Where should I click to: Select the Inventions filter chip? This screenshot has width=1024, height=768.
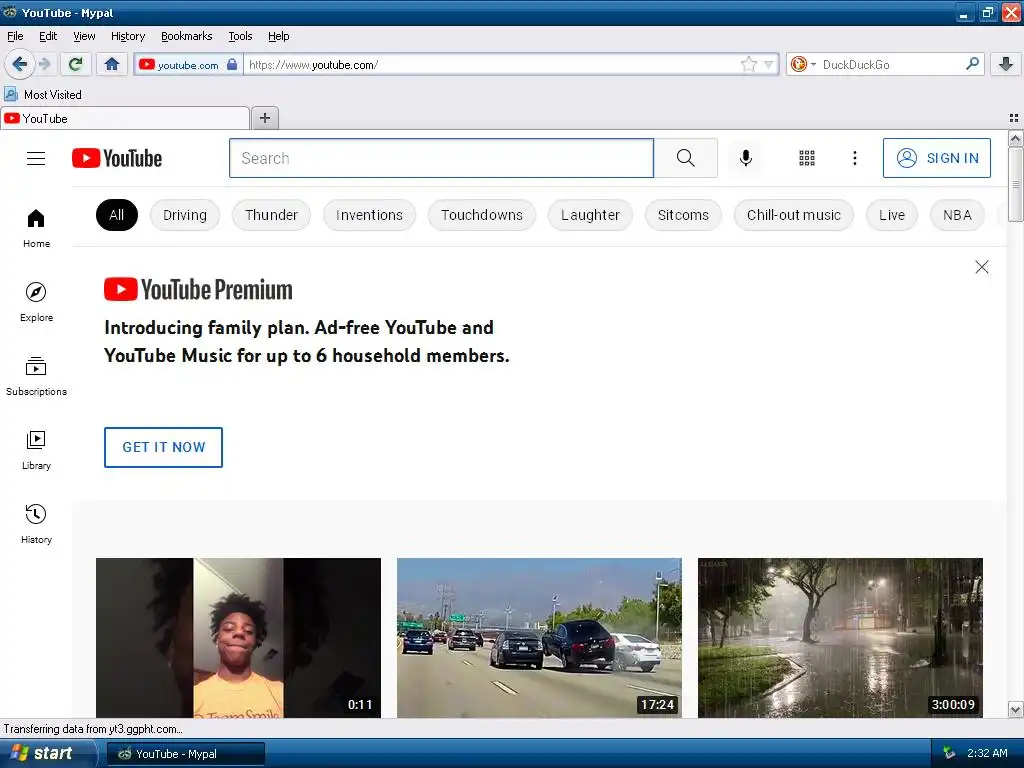(x=369, y=215)
